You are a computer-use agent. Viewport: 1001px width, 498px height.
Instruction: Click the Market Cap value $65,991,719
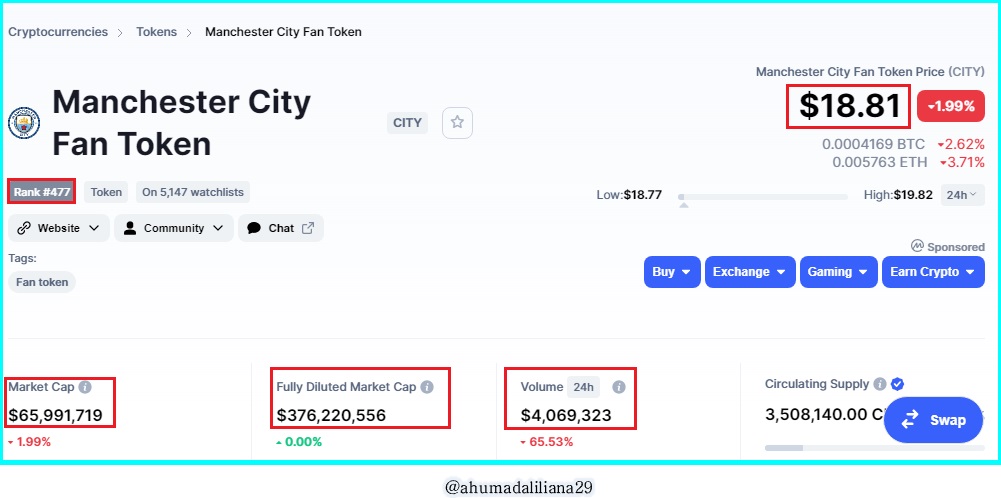56,416
